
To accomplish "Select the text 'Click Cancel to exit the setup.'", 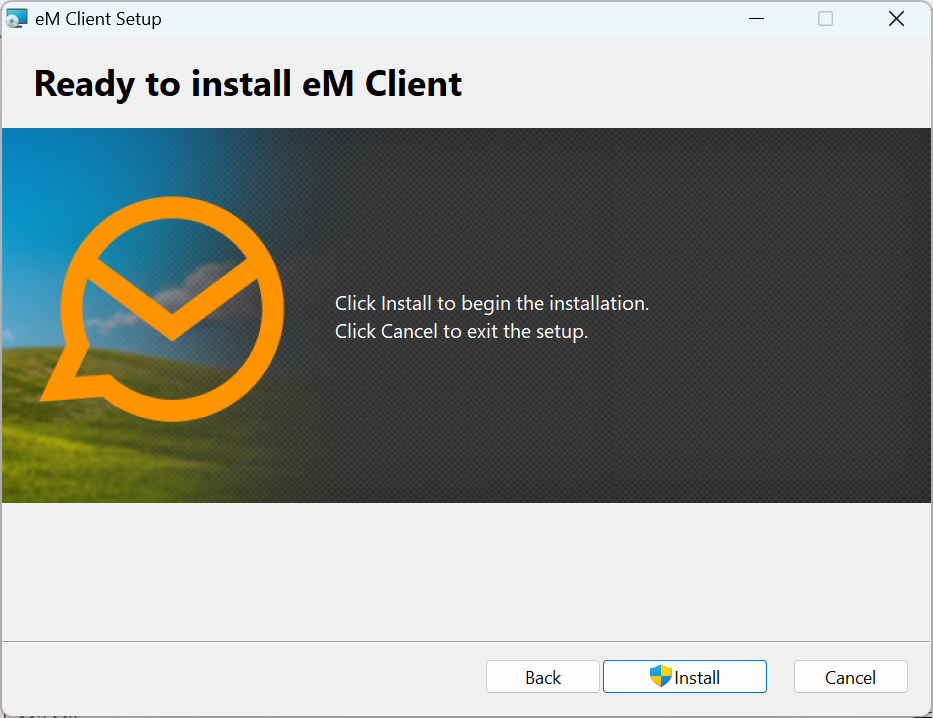I will point(461,331).
